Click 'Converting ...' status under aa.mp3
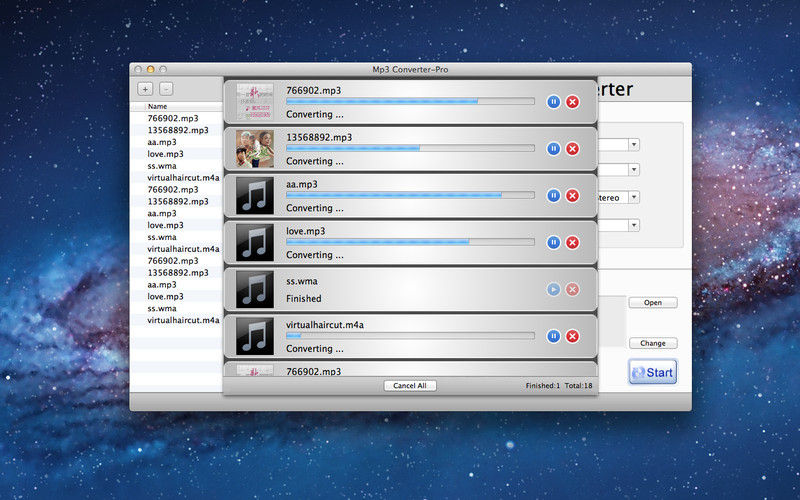 (314, 208)
